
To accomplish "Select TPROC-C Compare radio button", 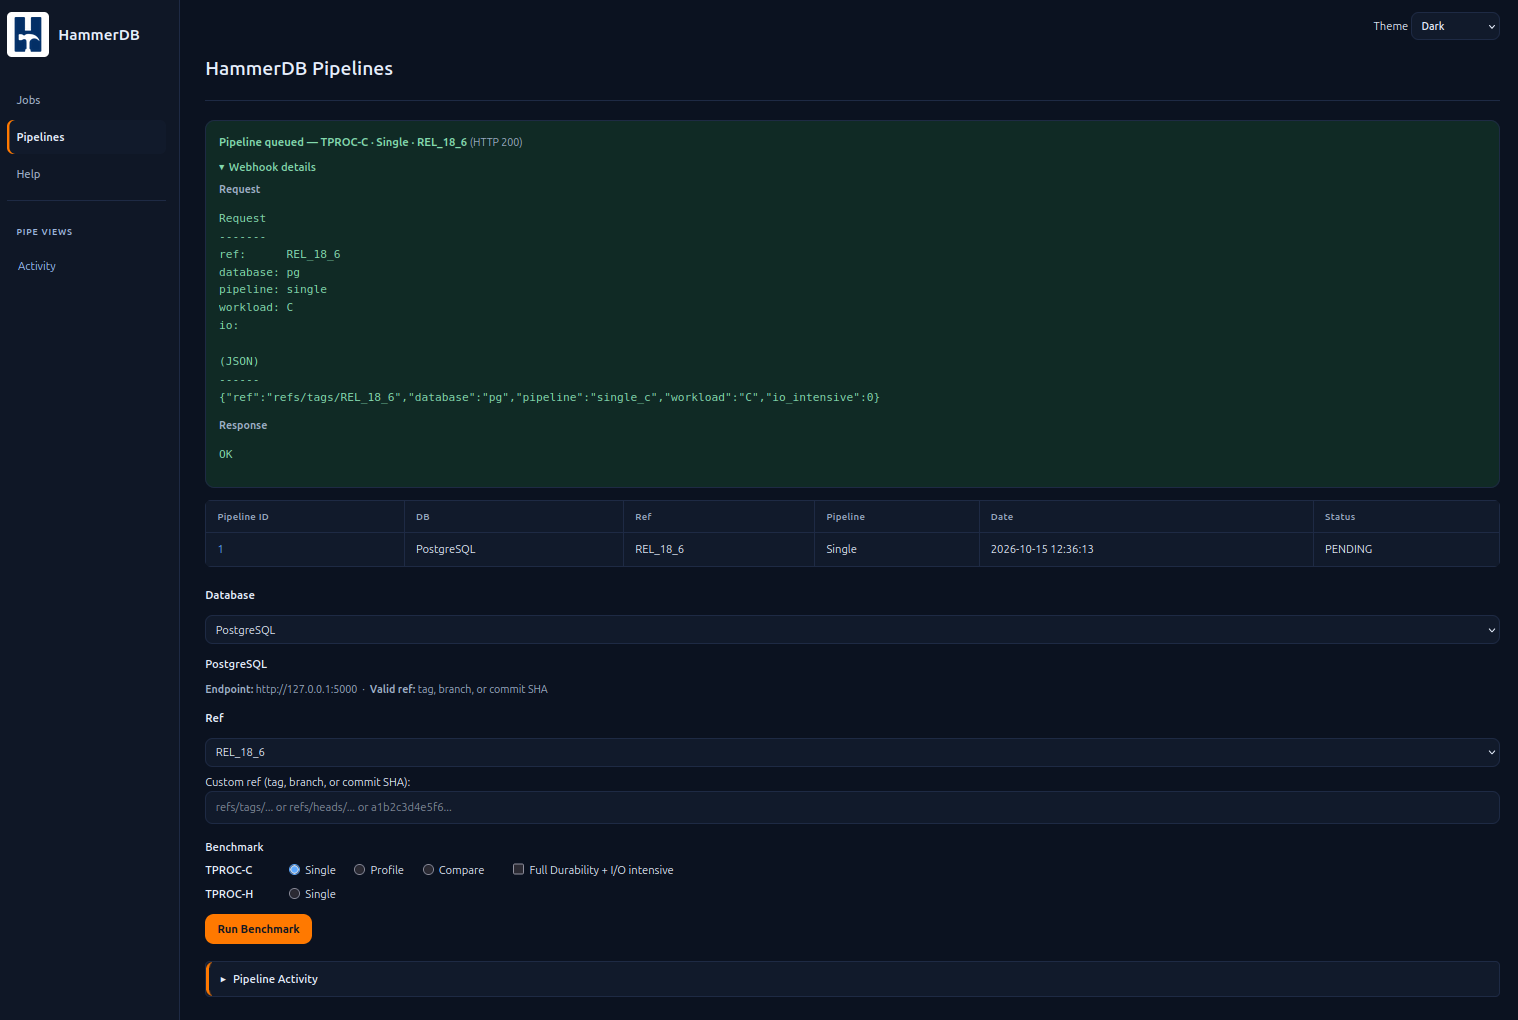I will tap(428, 870).
